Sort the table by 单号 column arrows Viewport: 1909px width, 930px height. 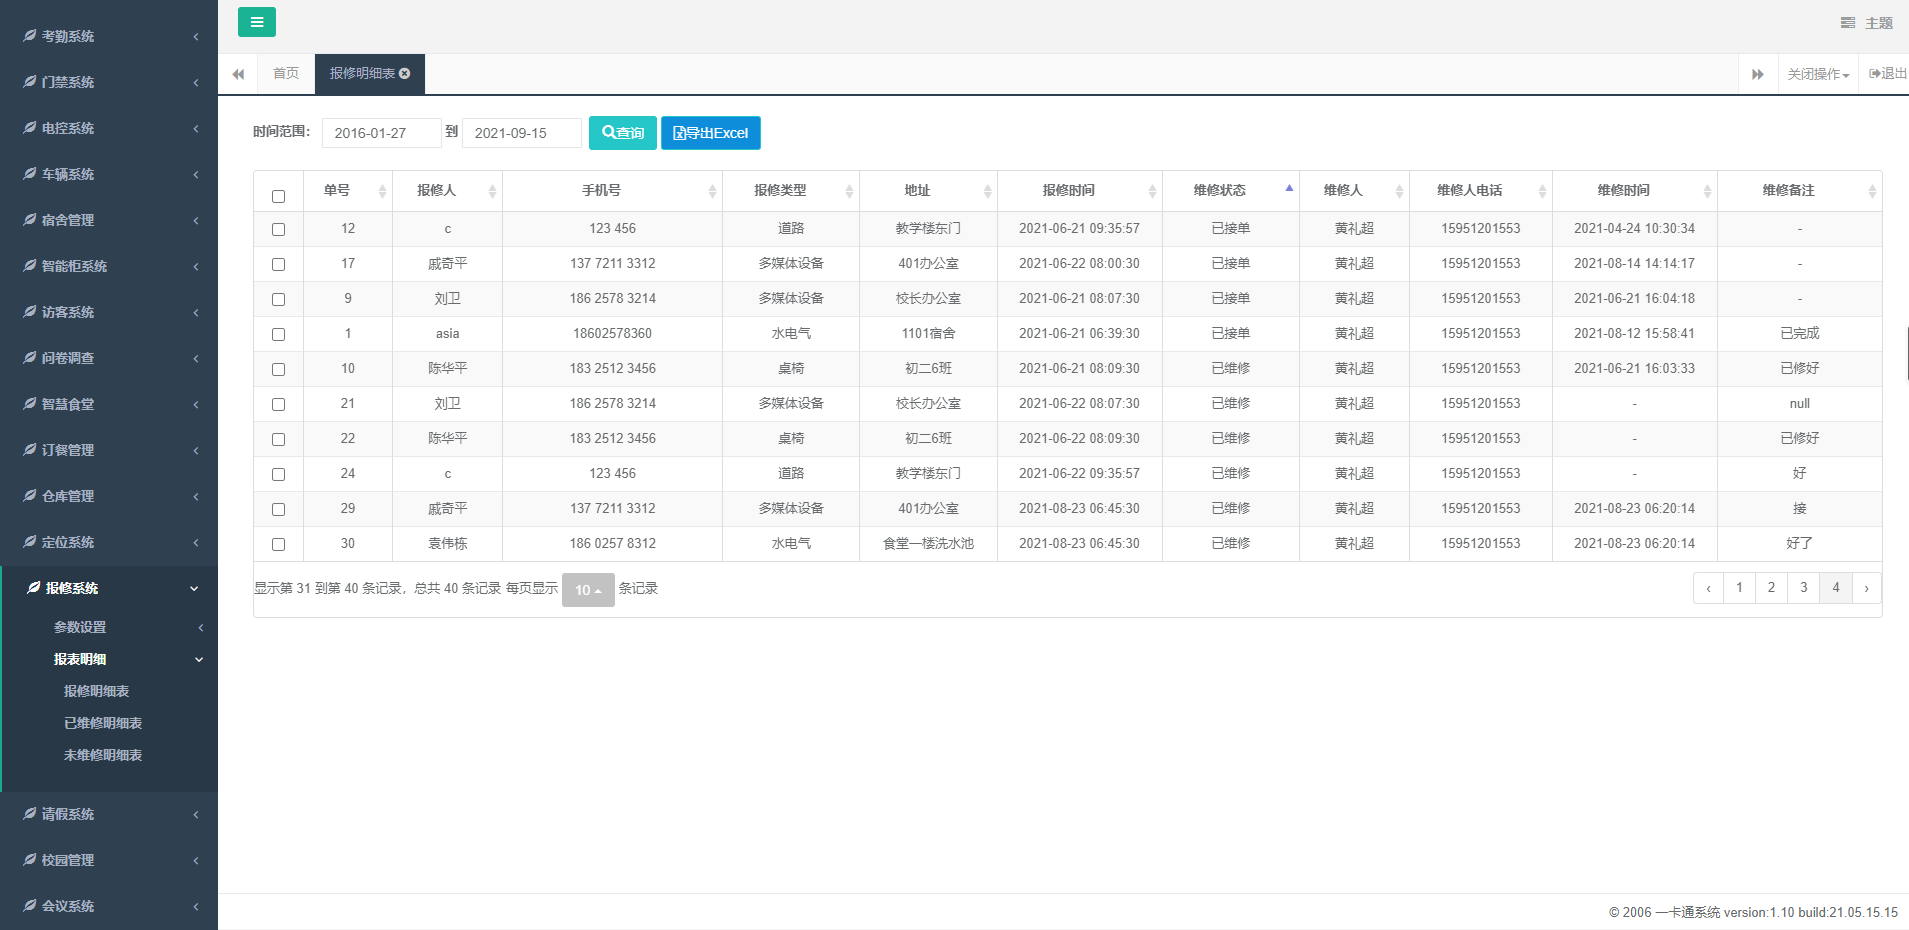pos(382,191)
